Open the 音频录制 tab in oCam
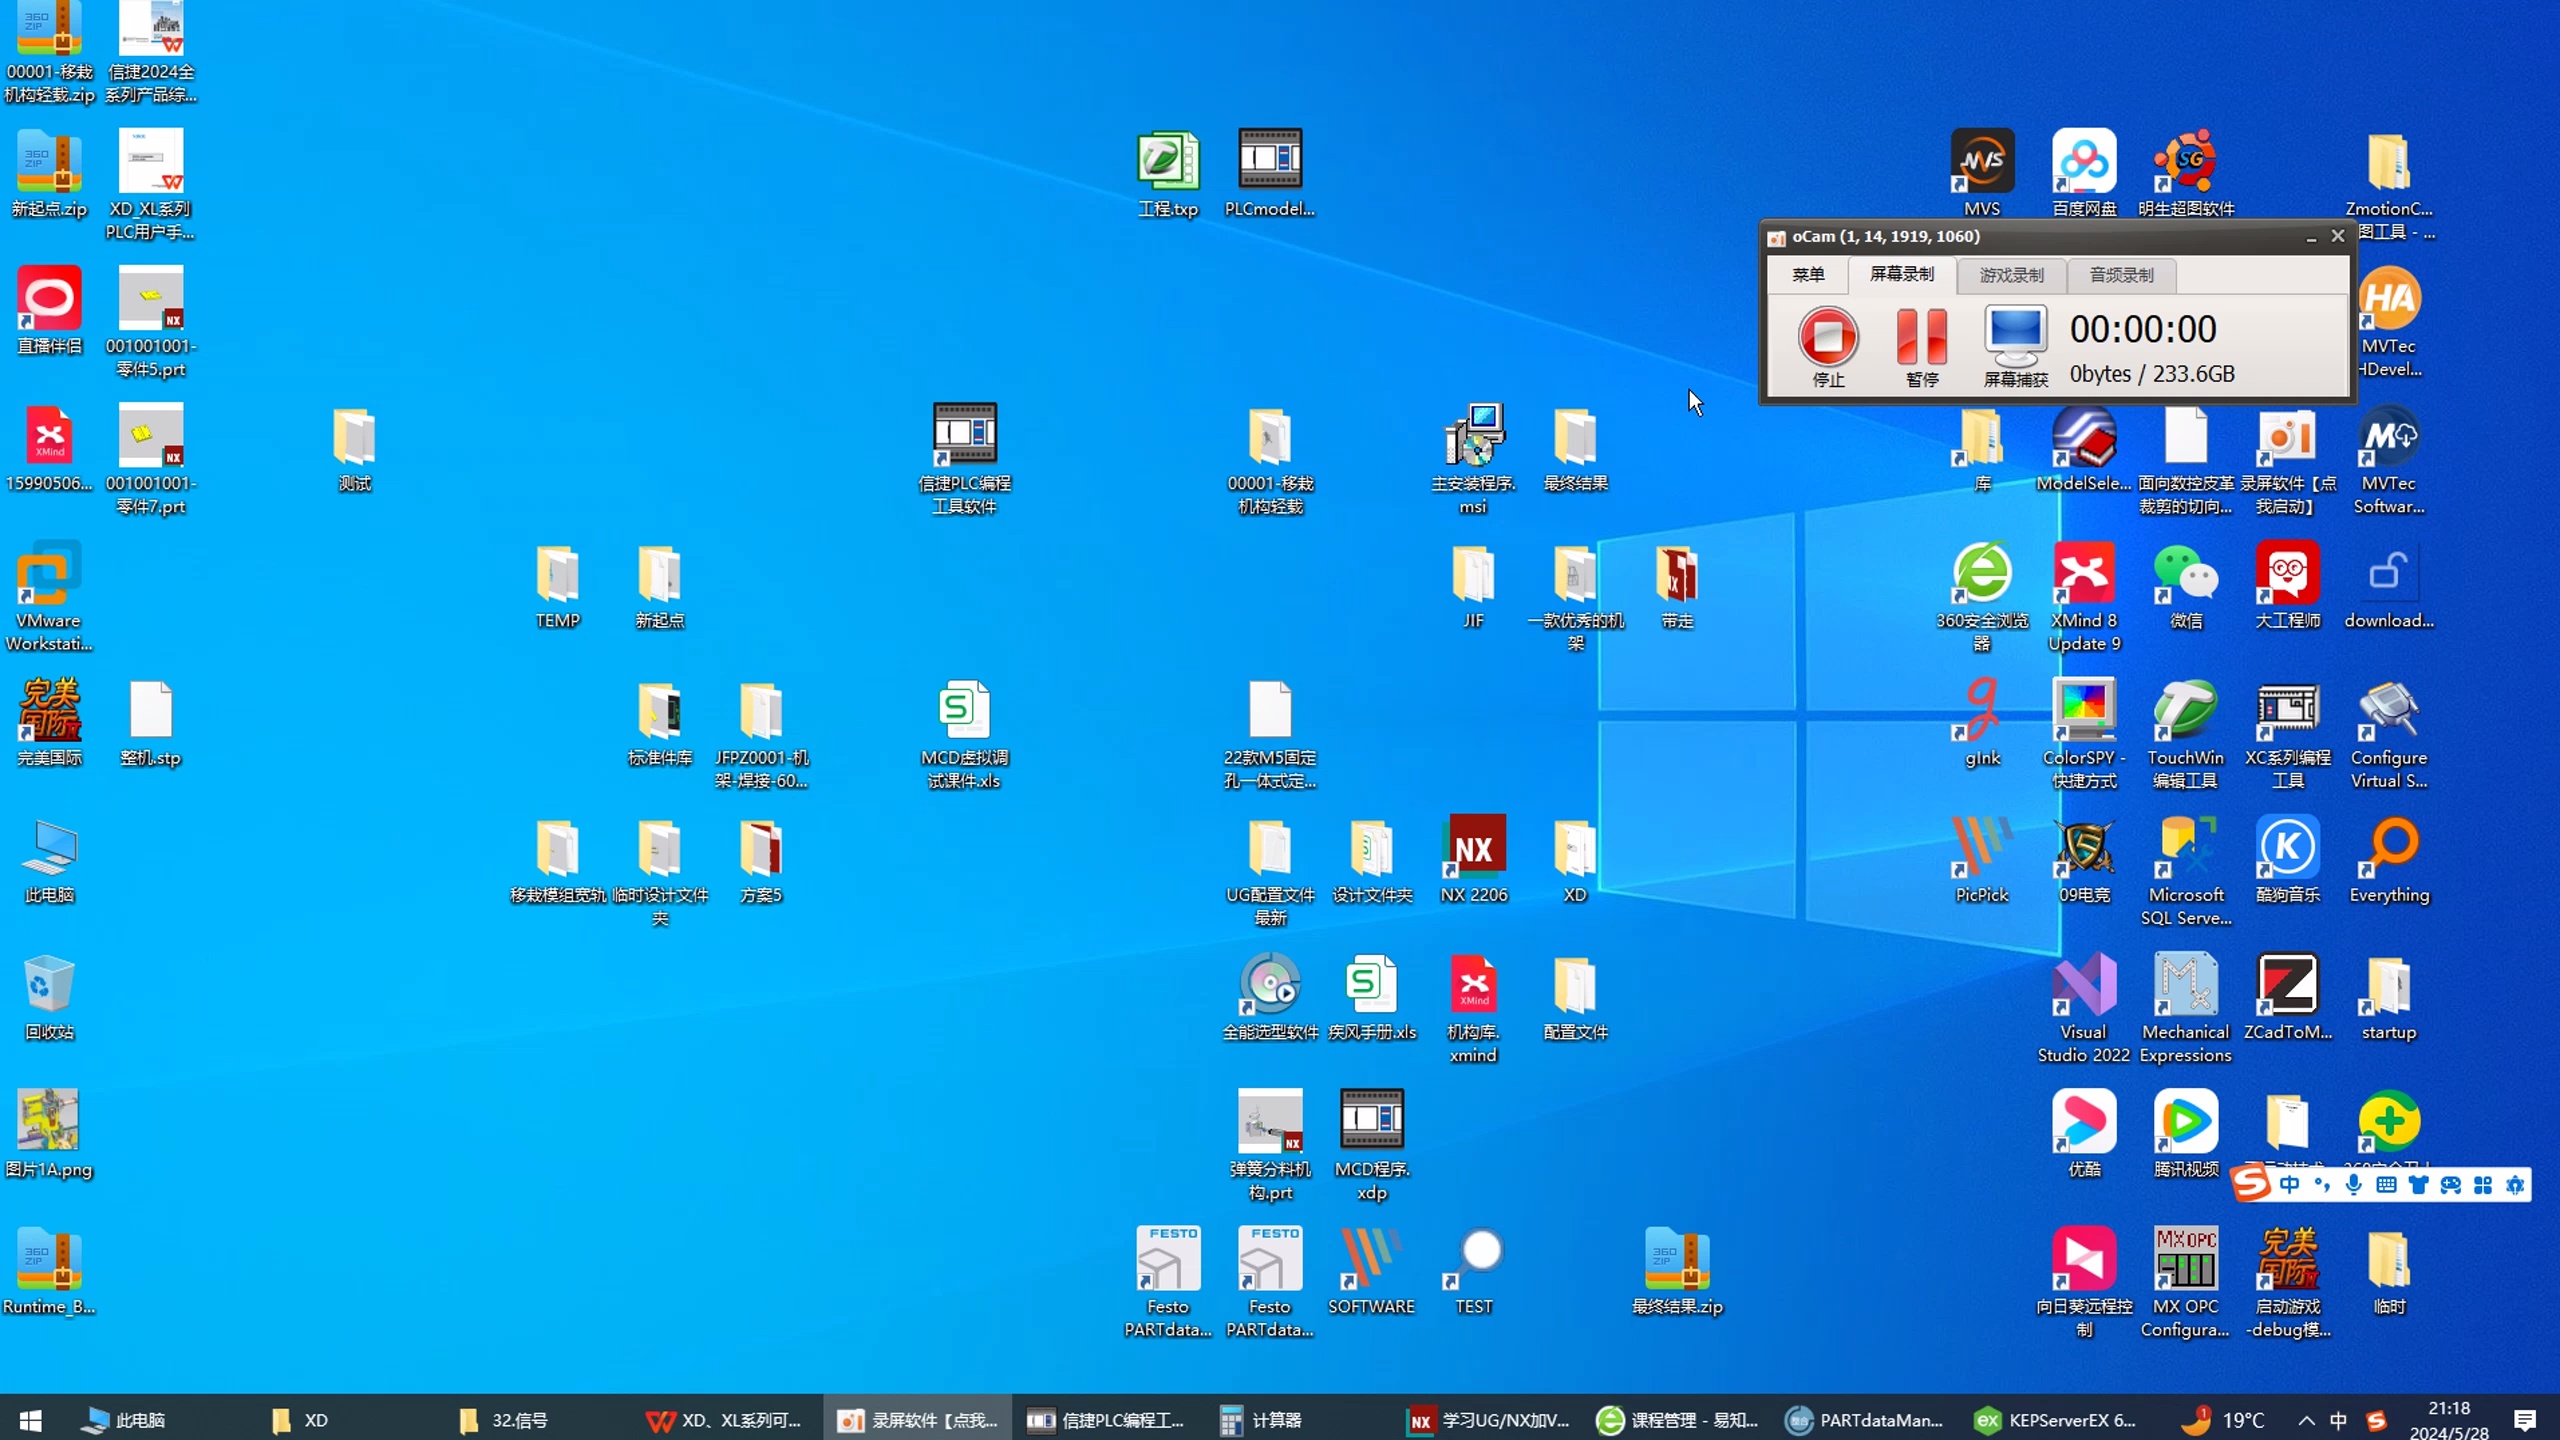 coord(2121,275)
